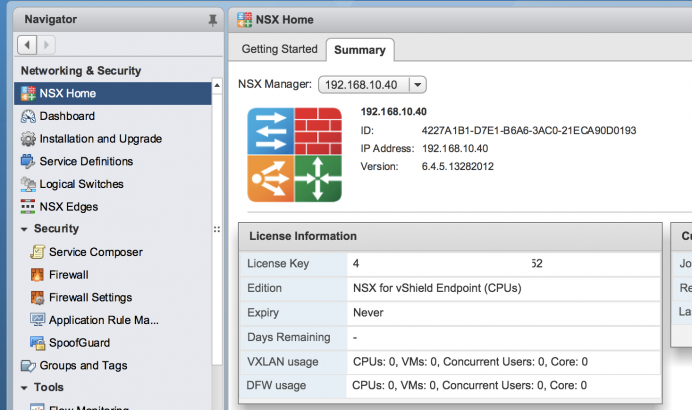The image size is (692, 410).
Task: Click the large NSX logo image
Action: (x=294, y=155)
